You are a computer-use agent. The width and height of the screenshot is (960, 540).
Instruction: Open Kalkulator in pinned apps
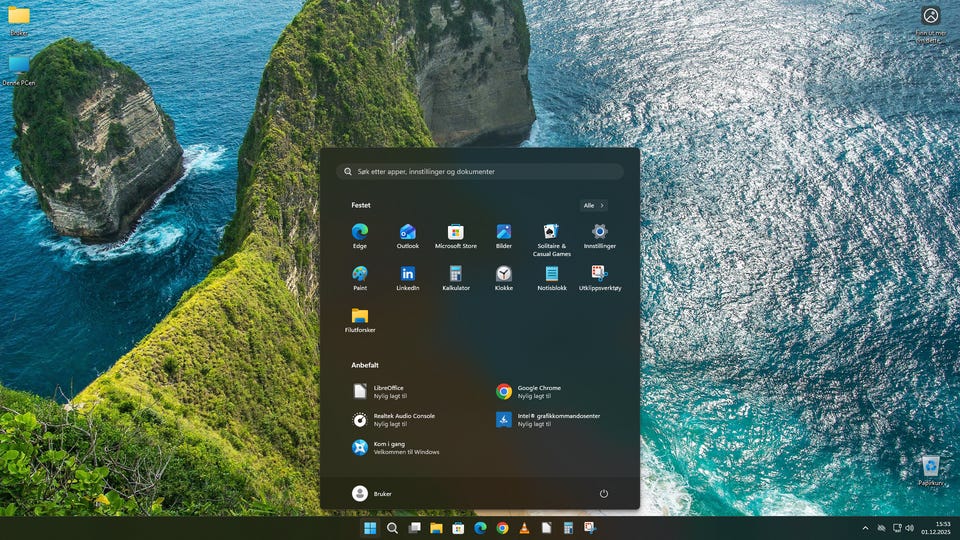tap(456, 278)
